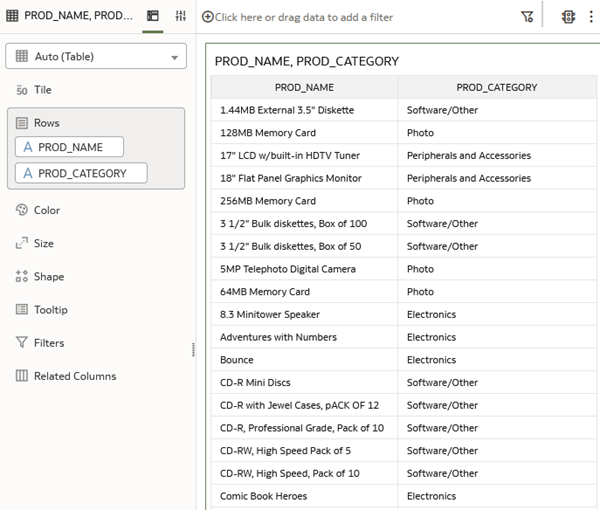Image resolution: width=600 pixels, height=510 pixels.
Task: Click the add filter plus icon
Action: tap(207, 17)
